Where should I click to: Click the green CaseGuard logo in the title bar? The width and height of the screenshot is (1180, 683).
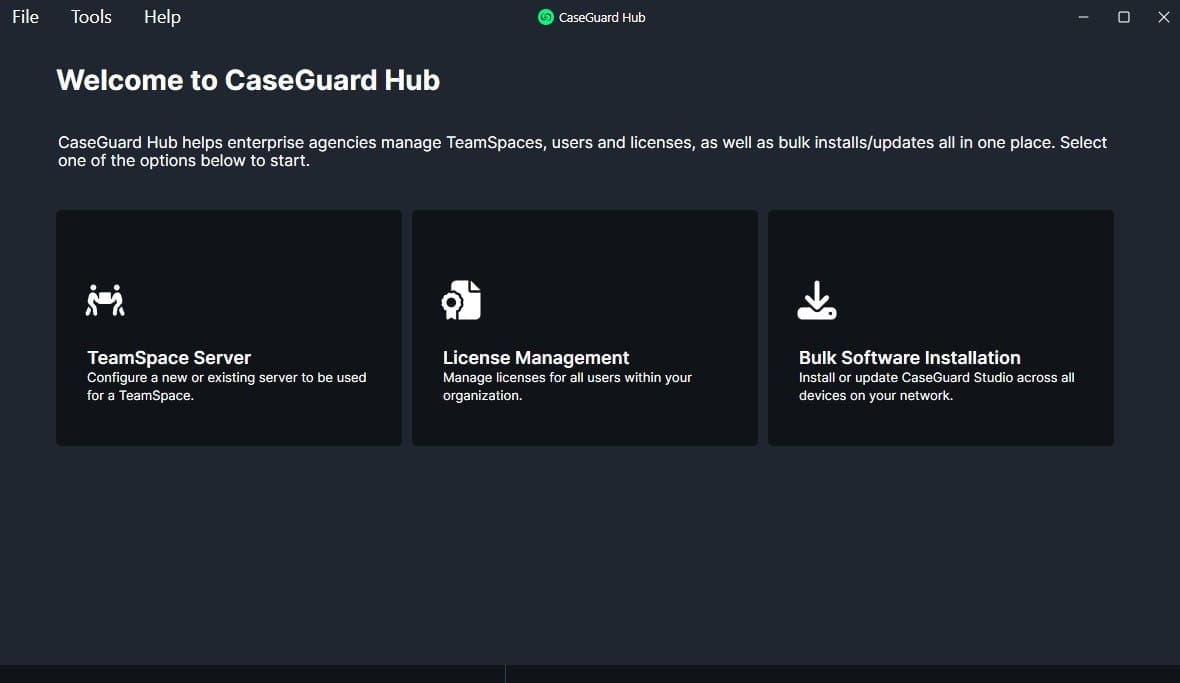tap(545, 17)
